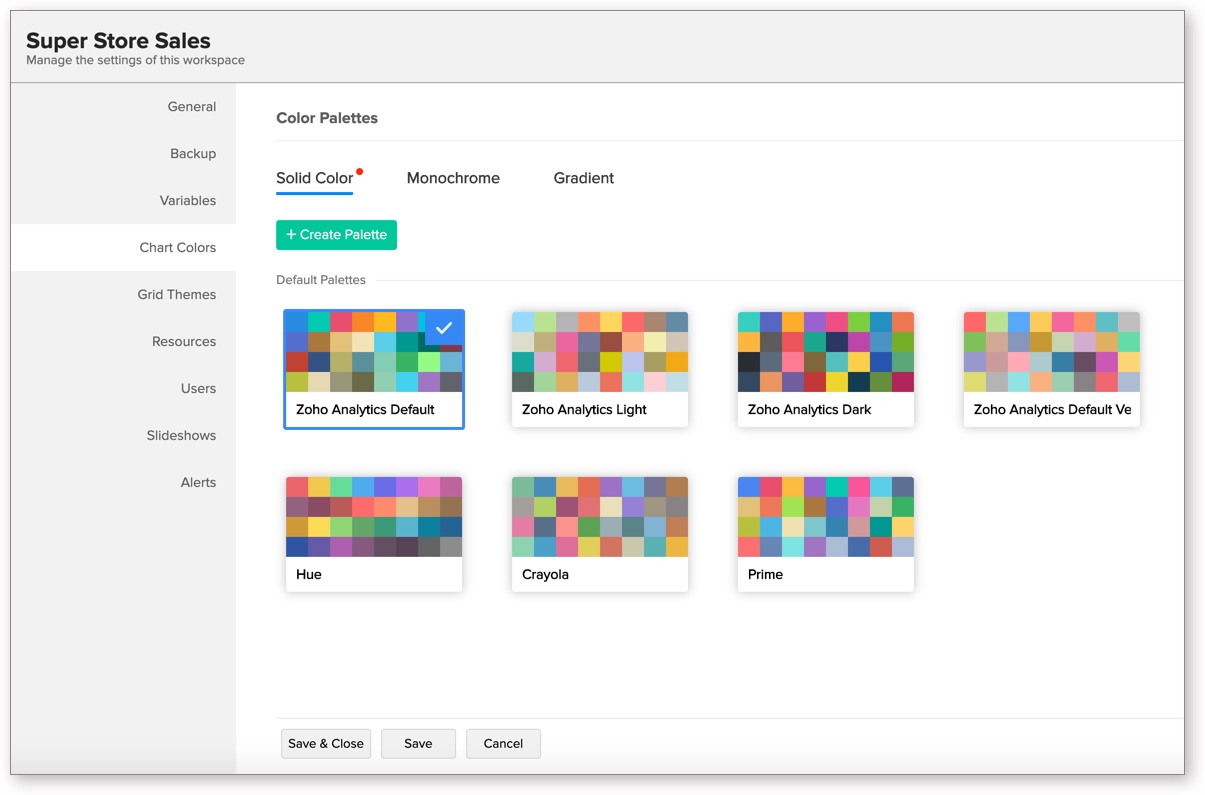
Task: Cancel the color palette changes
Action: click(x=503, y=744)
